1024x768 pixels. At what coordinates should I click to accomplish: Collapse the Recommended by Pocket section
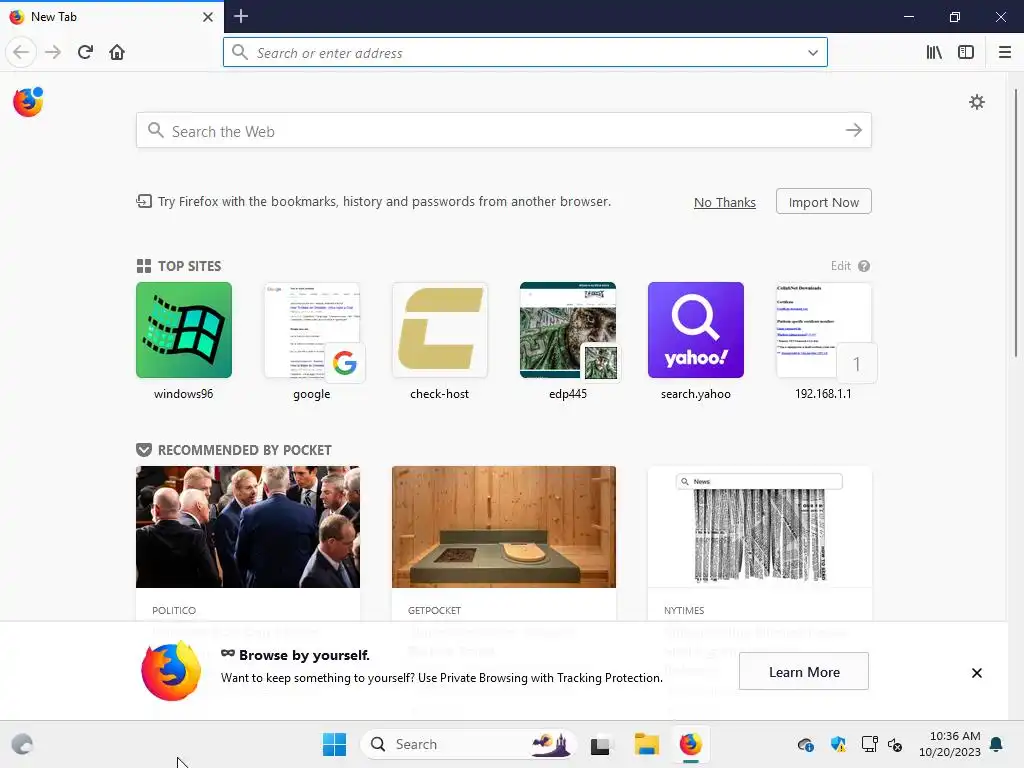click(234, 450)
